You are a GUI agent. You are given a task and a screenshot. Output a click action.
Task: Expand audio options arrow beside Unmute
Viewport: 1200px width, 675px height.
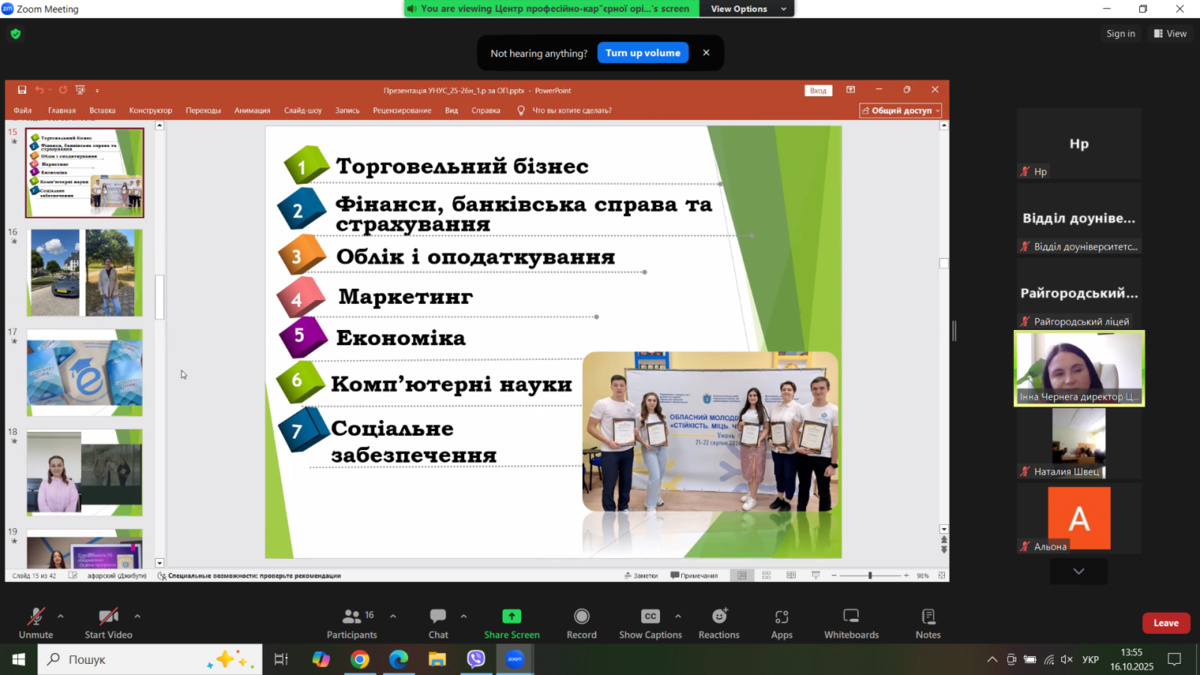[61, 616]
